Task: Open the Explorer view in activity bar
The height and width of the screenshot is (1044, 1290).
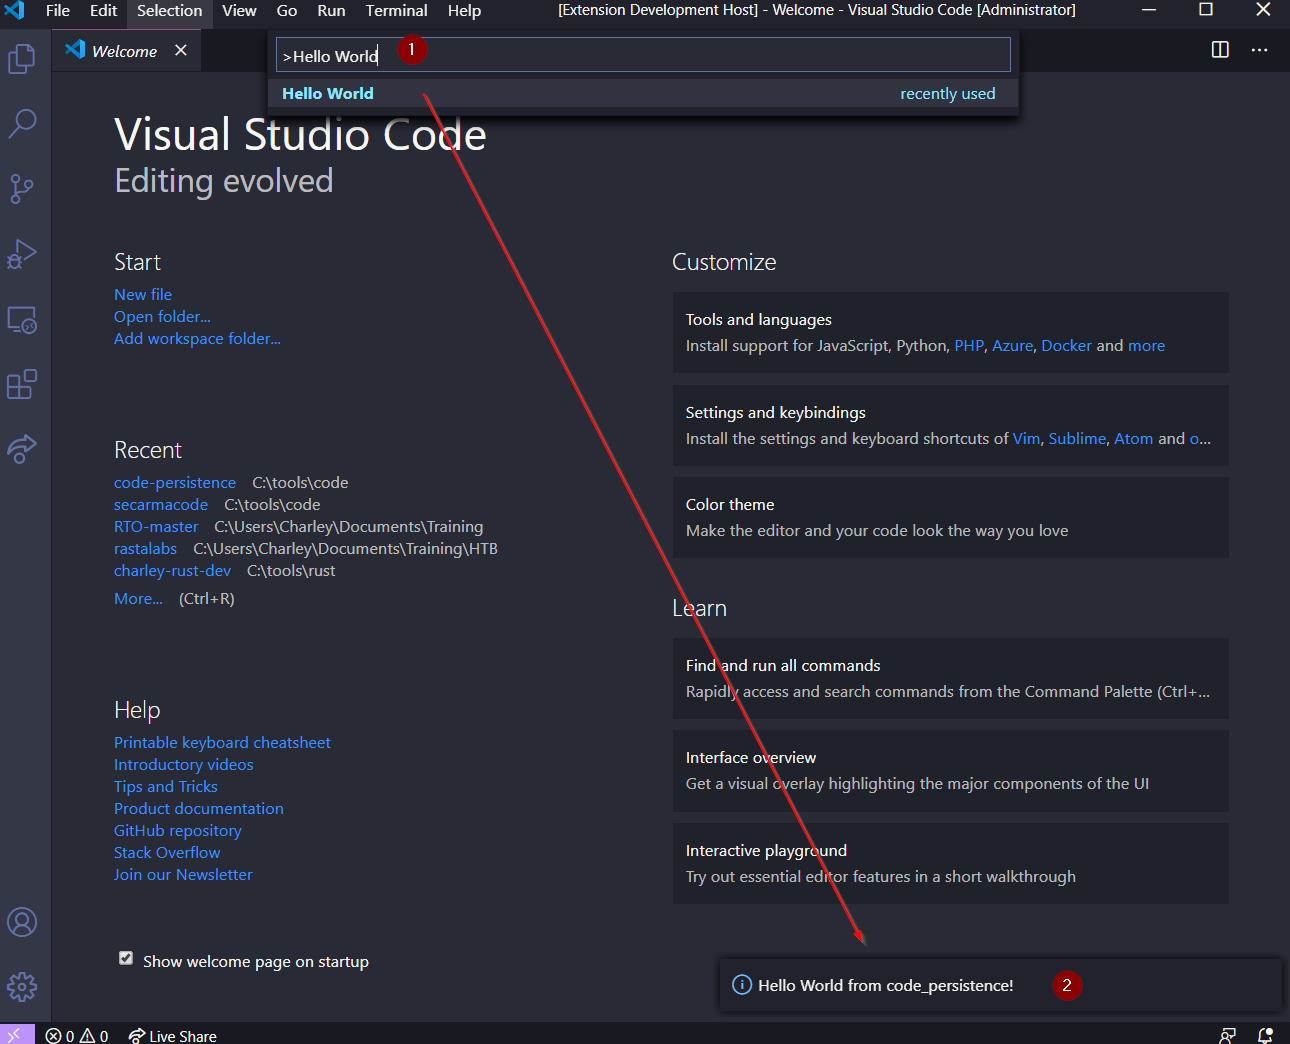Action: pyautogui.click(x=22, y=59)
